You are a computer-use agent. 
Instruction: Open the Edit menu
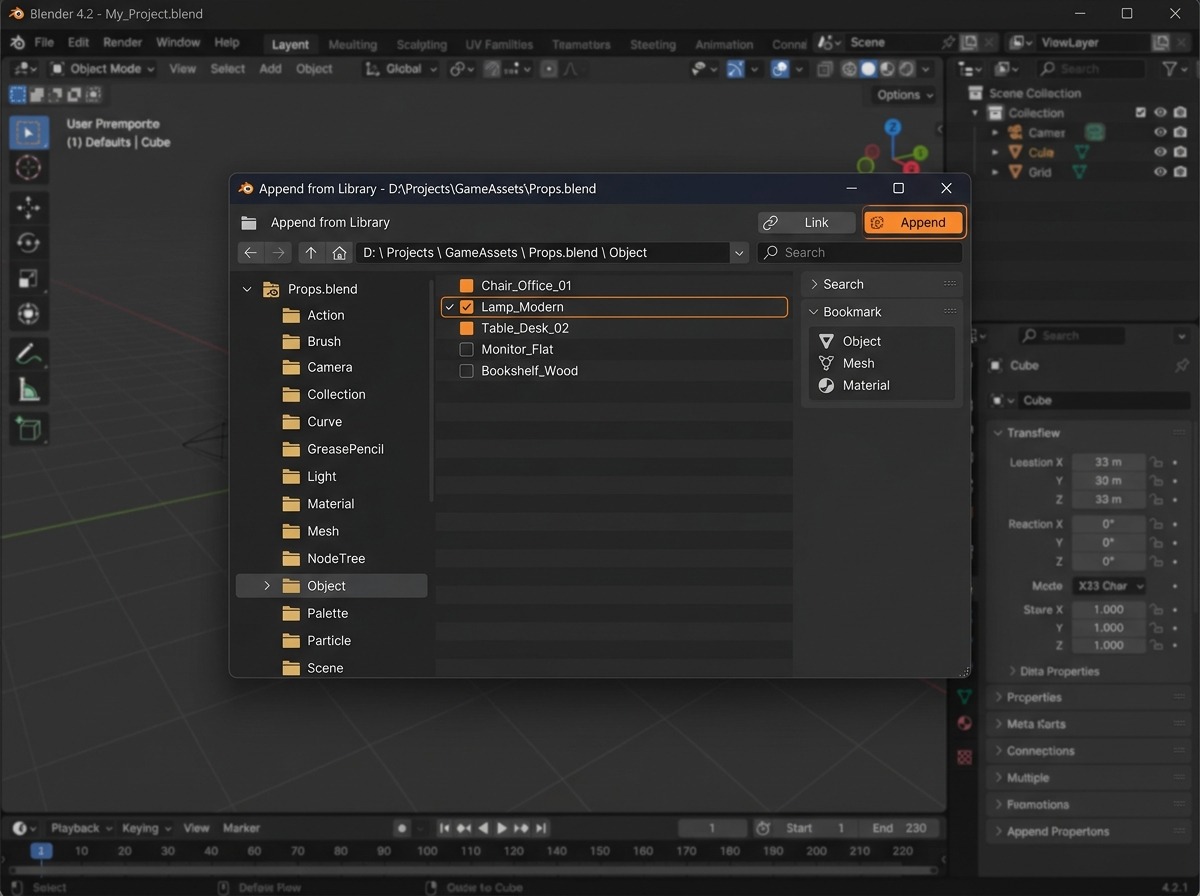pyautogui.click(x=78, y=43)
